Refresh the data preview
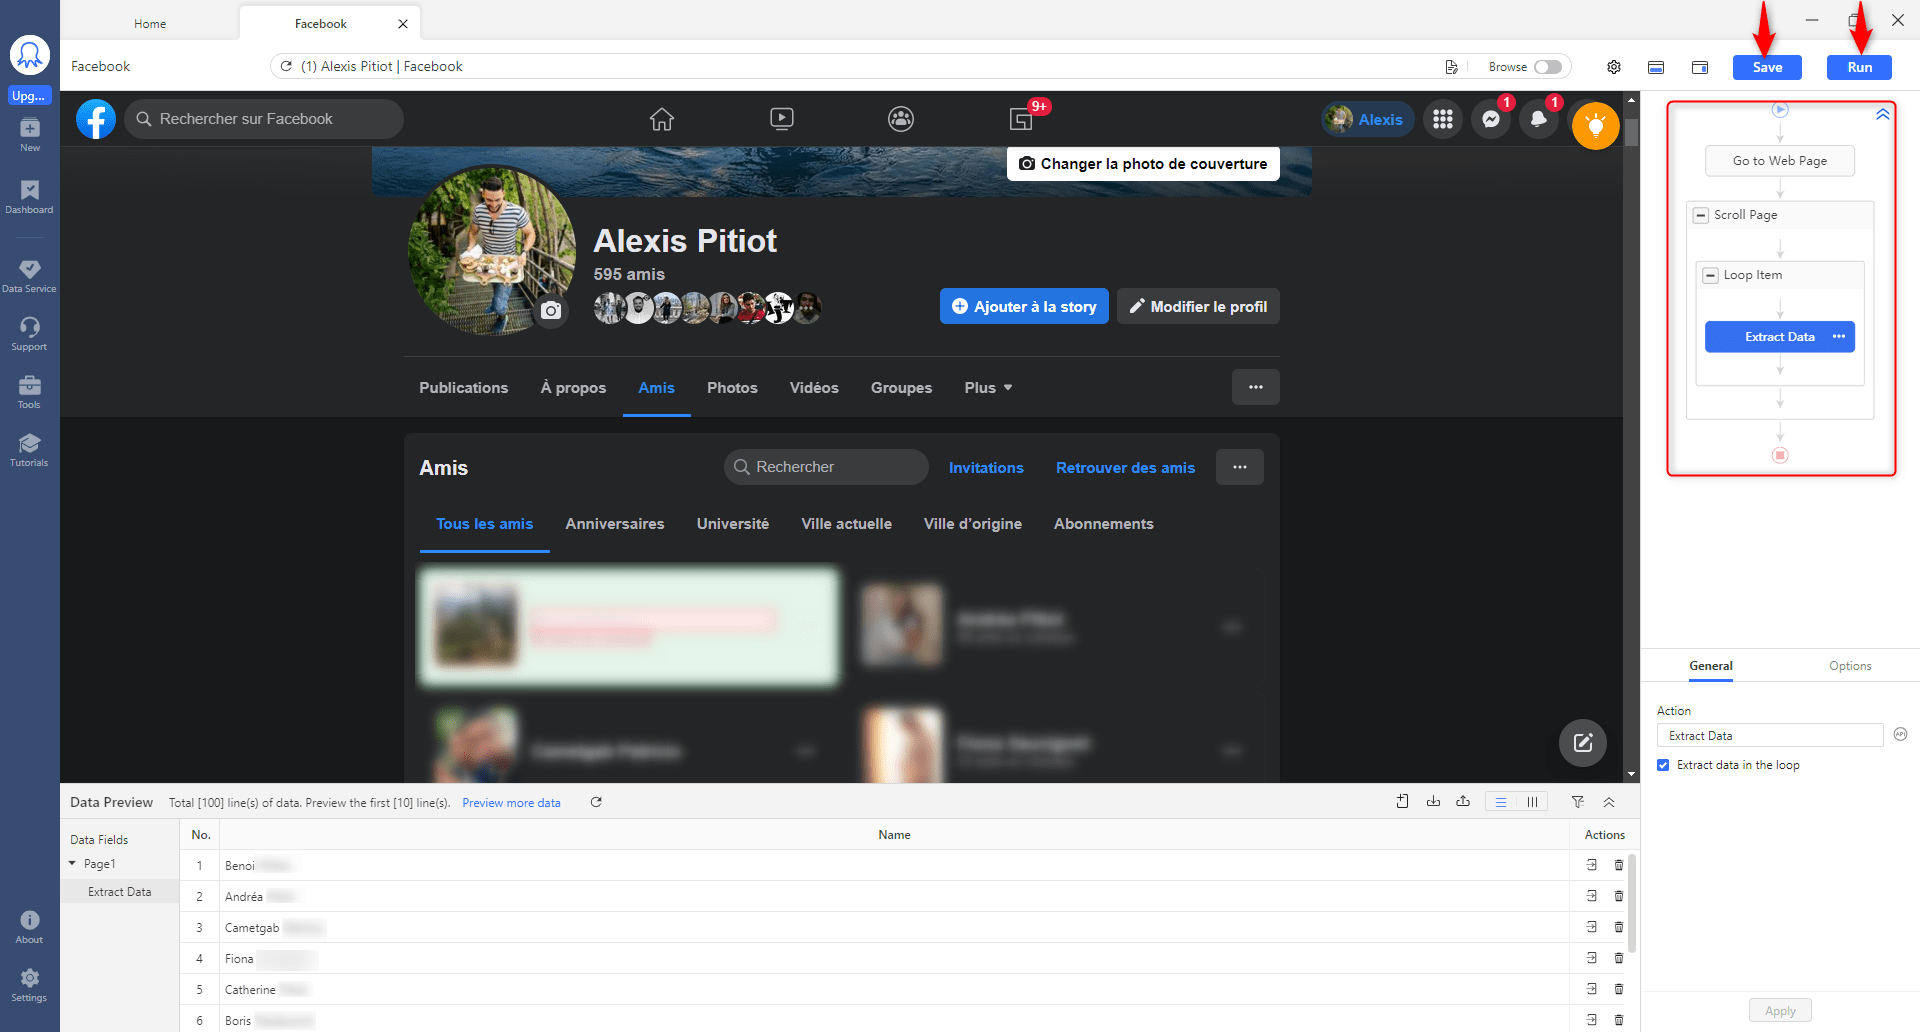 596,802
